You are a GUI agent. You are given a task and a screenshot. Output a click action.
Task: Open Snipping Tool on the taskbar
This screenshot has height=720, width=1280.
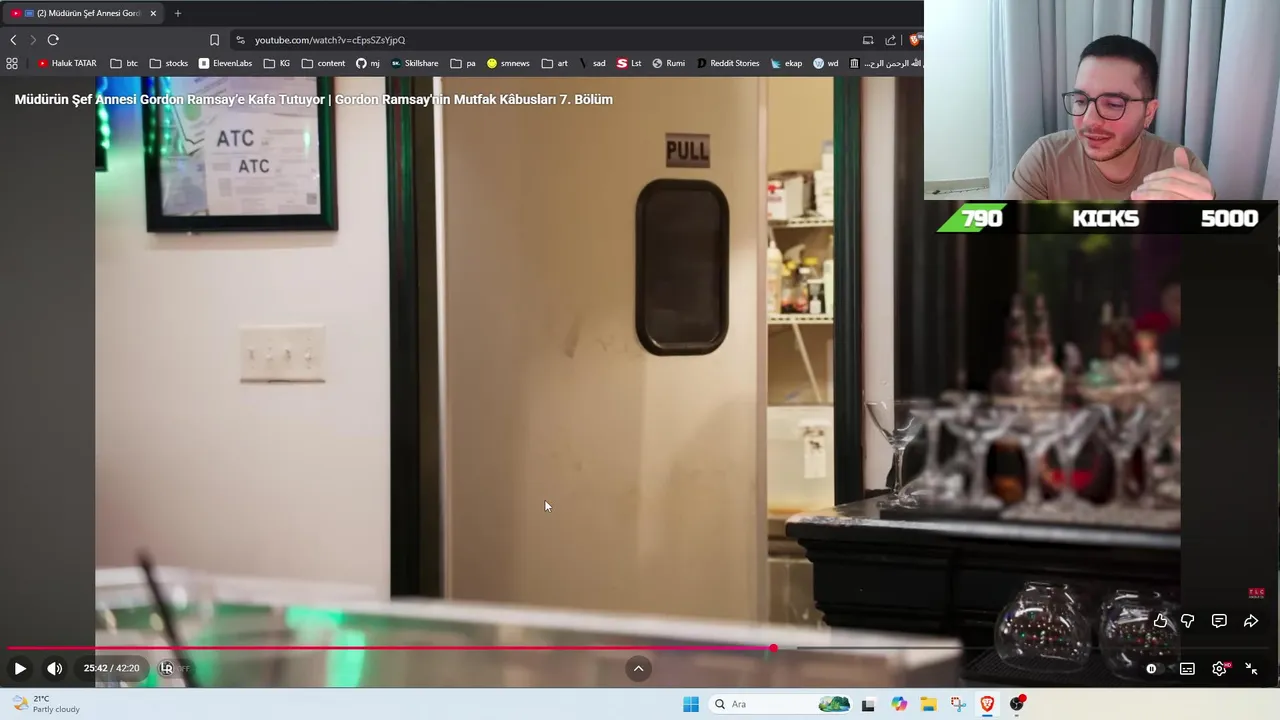tap(958, 704)
